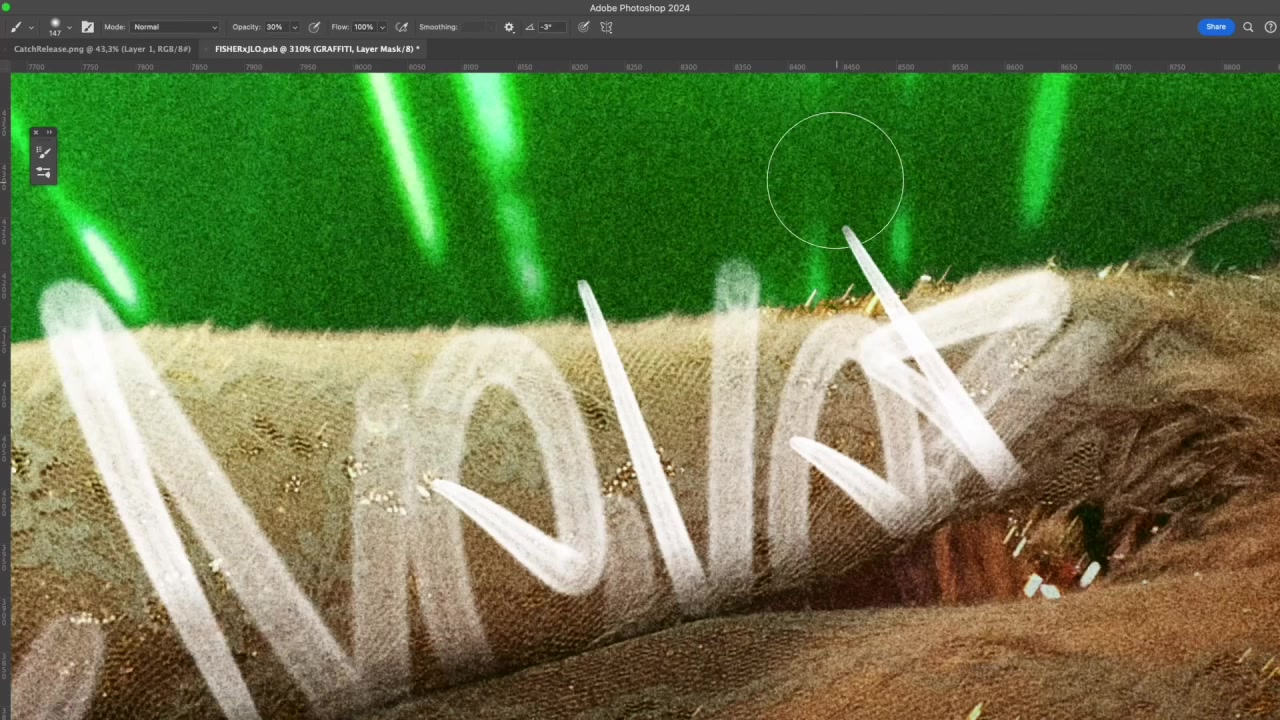Switch to CatchRelease.png document tab
The width and height of the screenshot is (1280, 720).
pyautogui.click(x=102, y=49)
